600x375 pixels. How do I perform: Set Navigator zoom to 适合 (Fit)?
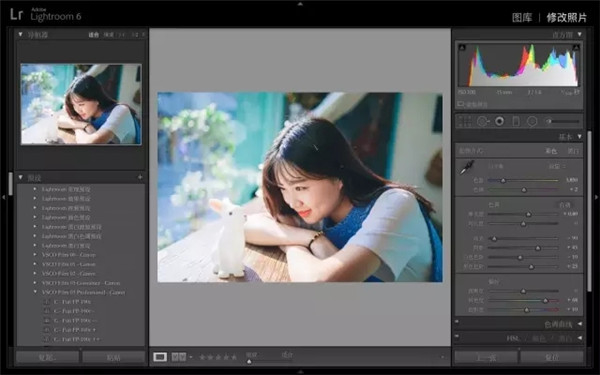coord(94,35)
